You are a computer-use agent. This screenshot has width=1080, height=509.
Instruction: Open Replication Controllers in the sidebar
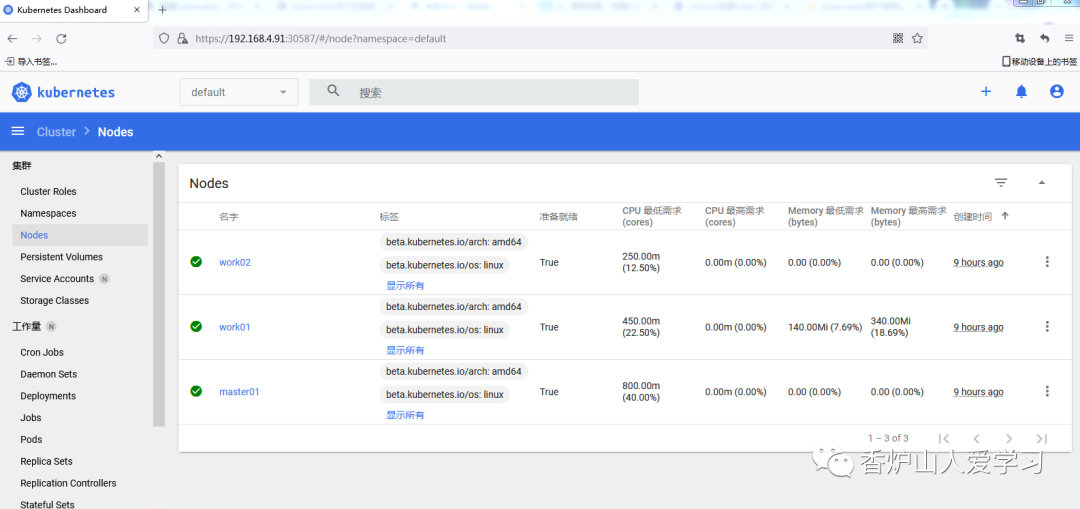click(x=68, y=484)
